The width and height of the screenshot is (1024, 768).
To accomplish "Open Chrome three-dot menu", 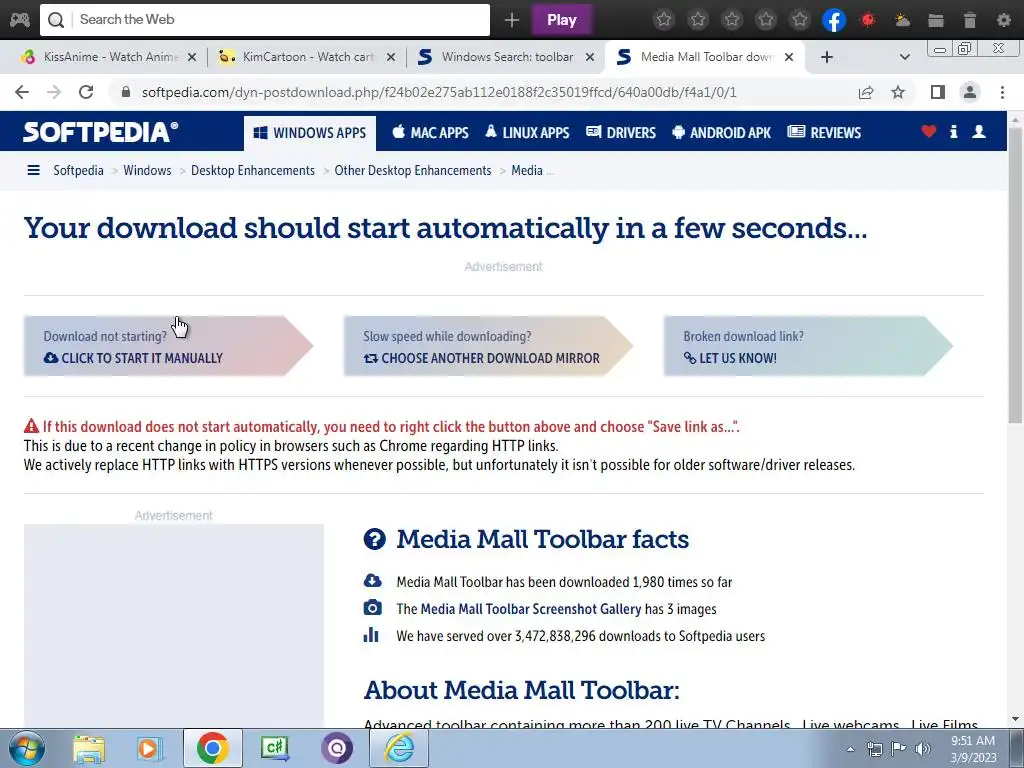I will click(x=1002, y=92).
